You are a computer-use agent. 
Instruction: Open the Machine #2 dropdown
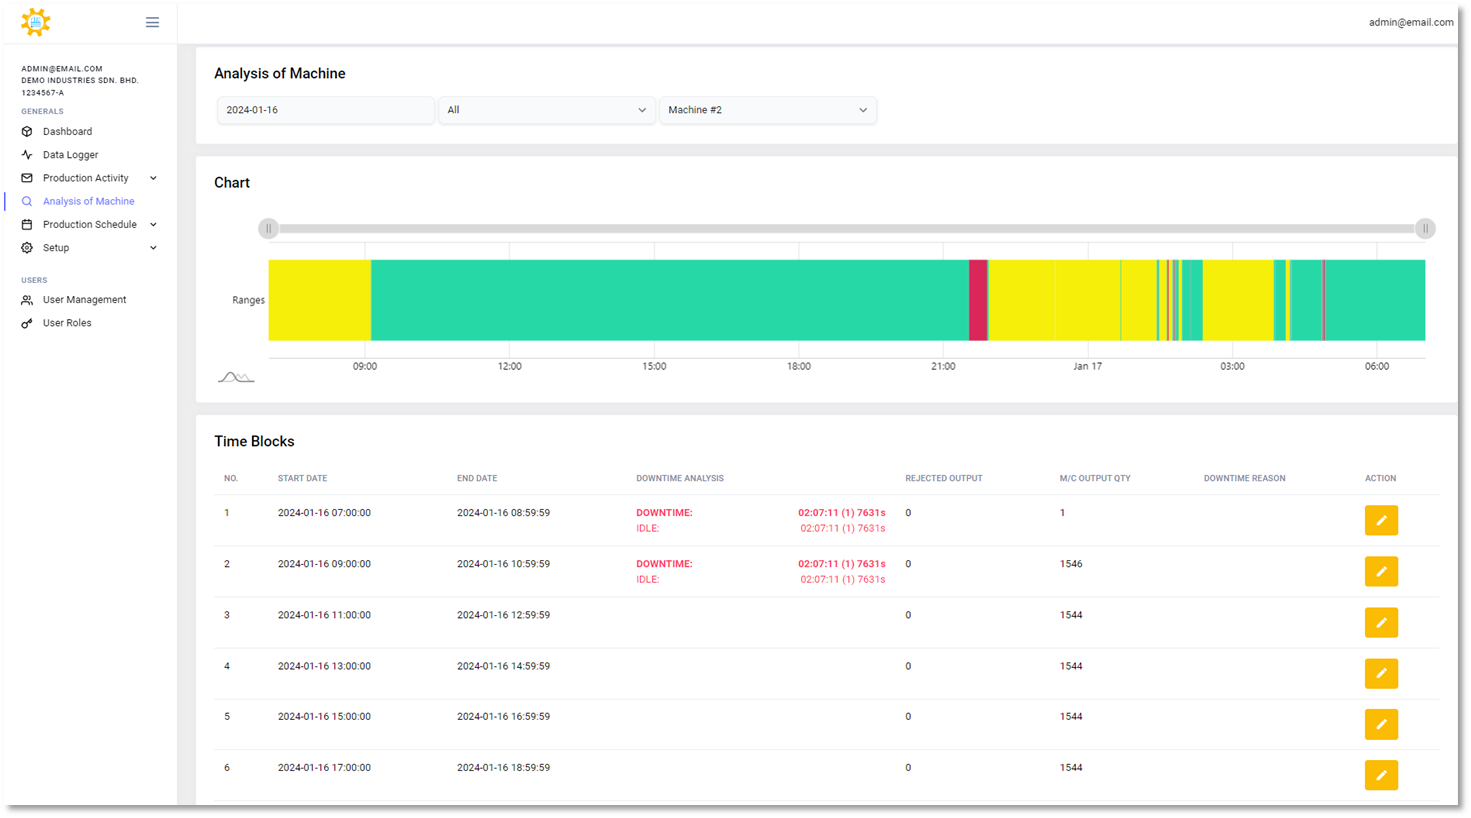click(x=767, y=110)
